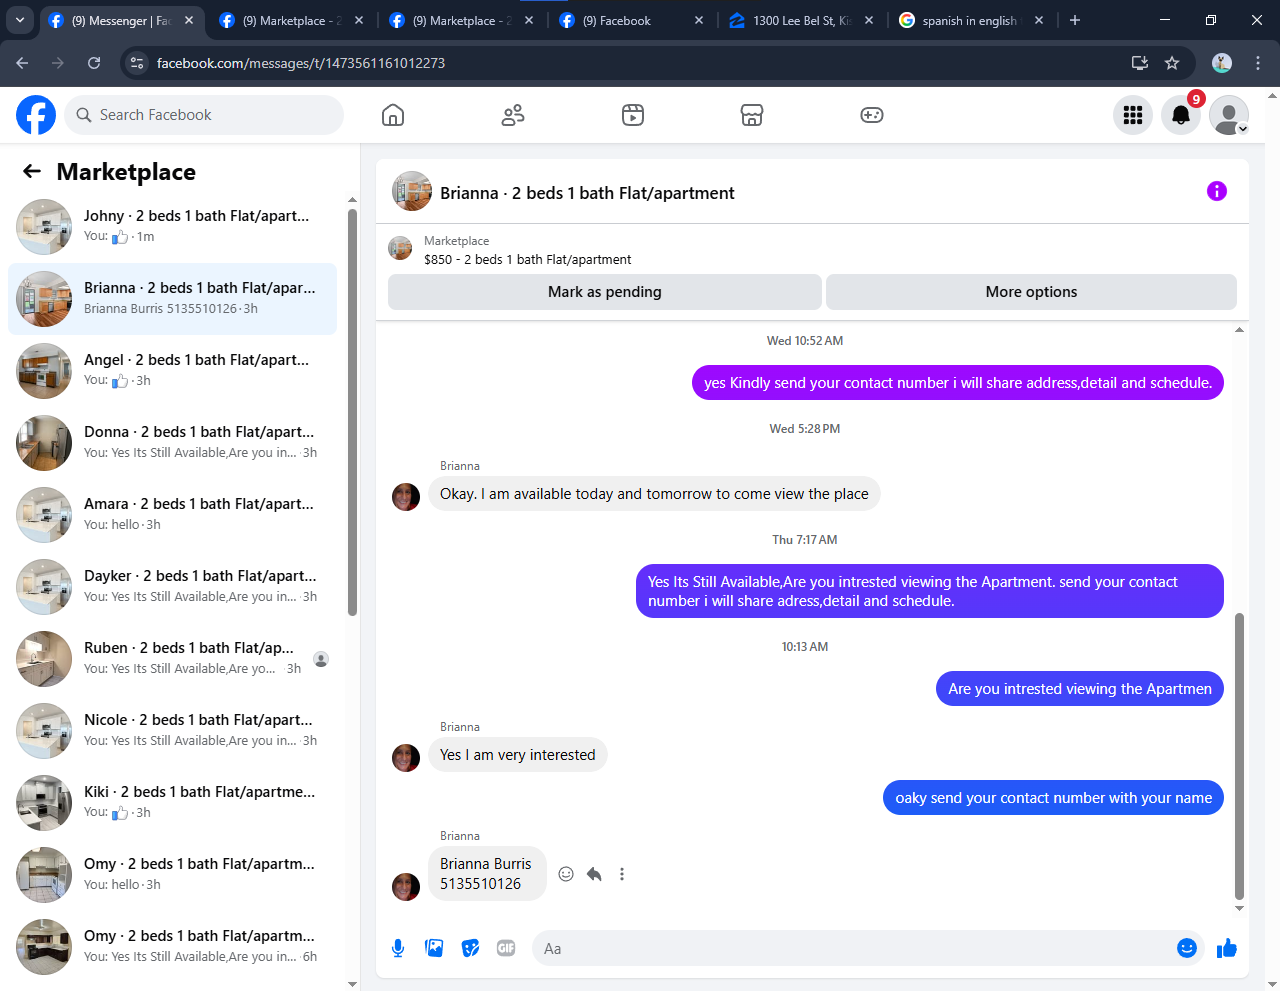Click Brianna's avatar beside 'Okay. I am available'
The image size is (1280, 991).
point(406,496)
